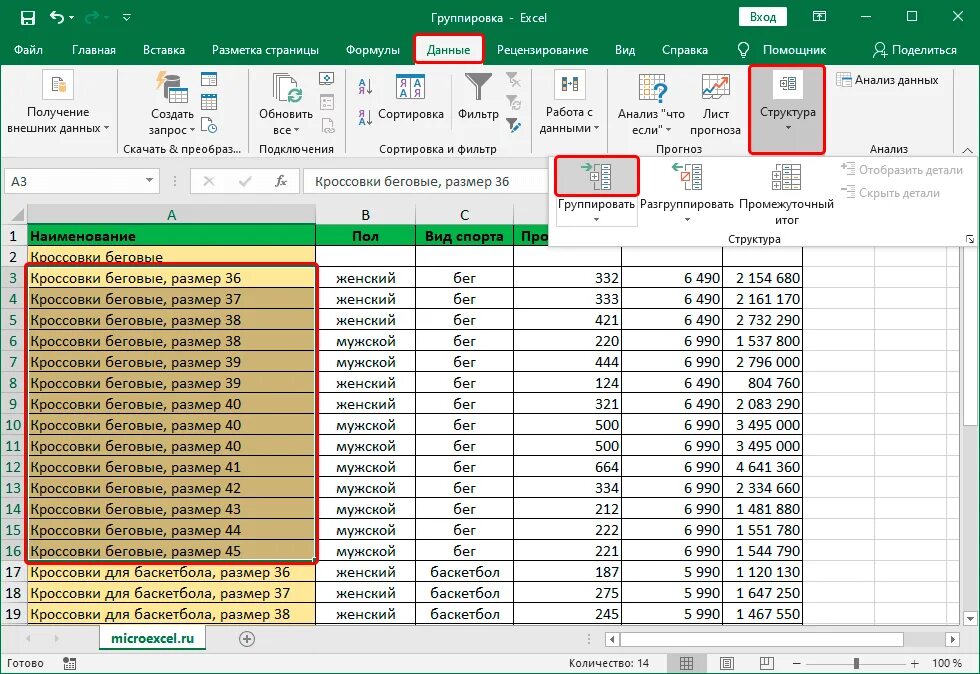Open the Разметка страницы tab
The width and height of the screenshot is (980, 674).
tap(265, 50)
